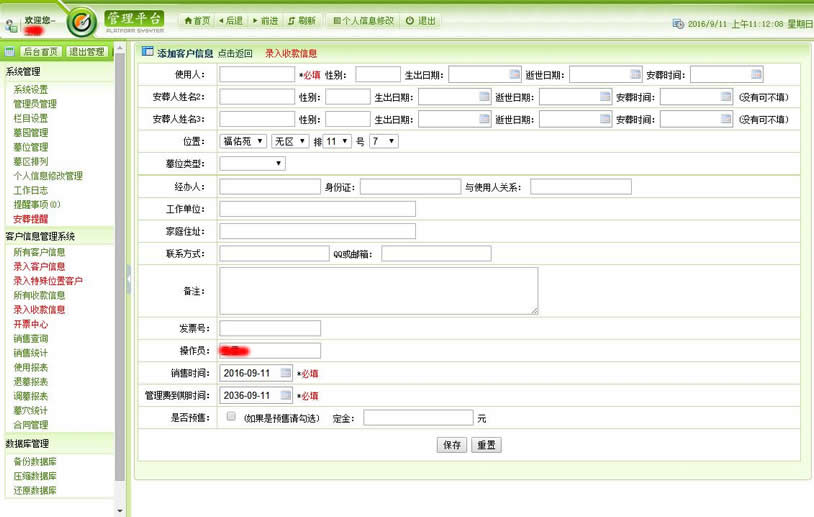Tick the 是否预售 presale checkbox
The image size is (814, 517).
pyautogui.click(x=231, y=416)
